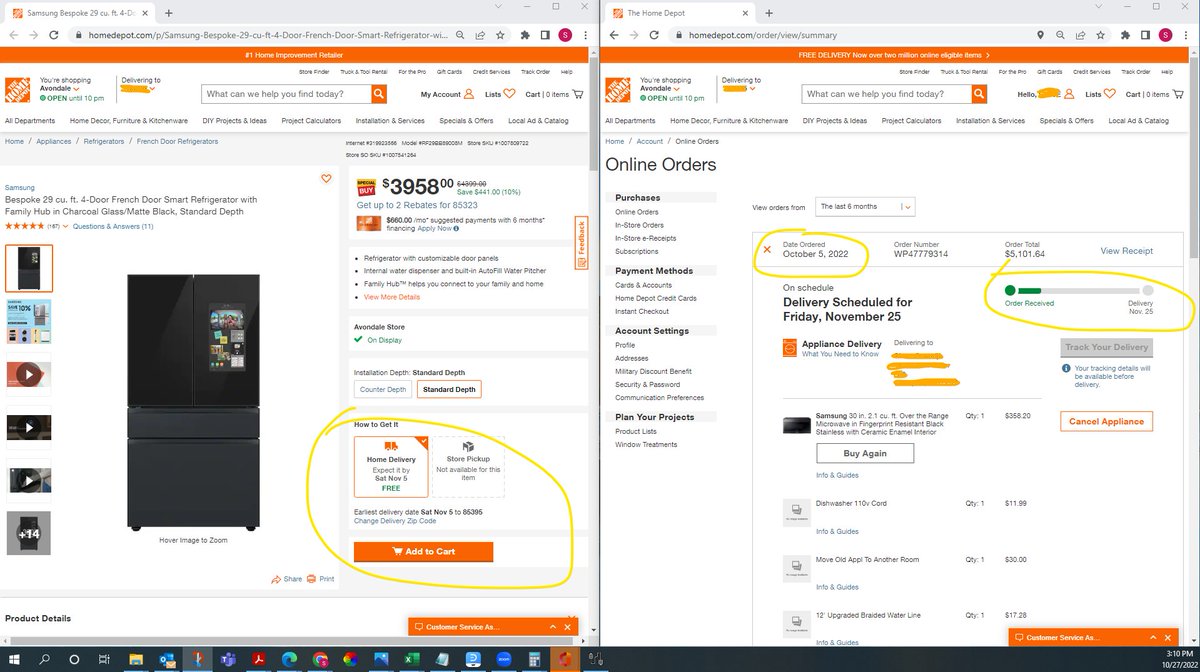Open Zoom app from the taskbar
This screenshot has height=672, width=1200.
(504, 660)
